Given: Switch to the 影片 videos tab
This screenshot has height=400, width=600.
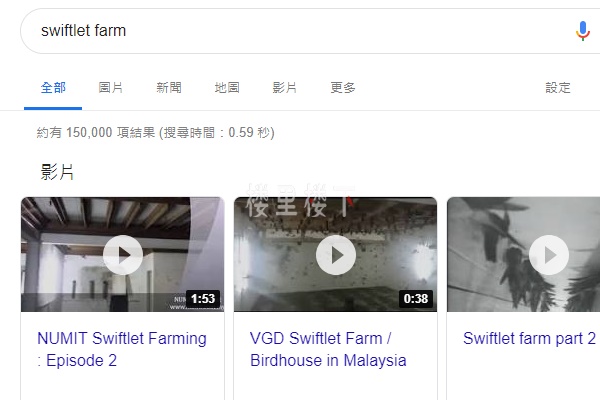Looking at the screenshot, I should pos(284,88).
